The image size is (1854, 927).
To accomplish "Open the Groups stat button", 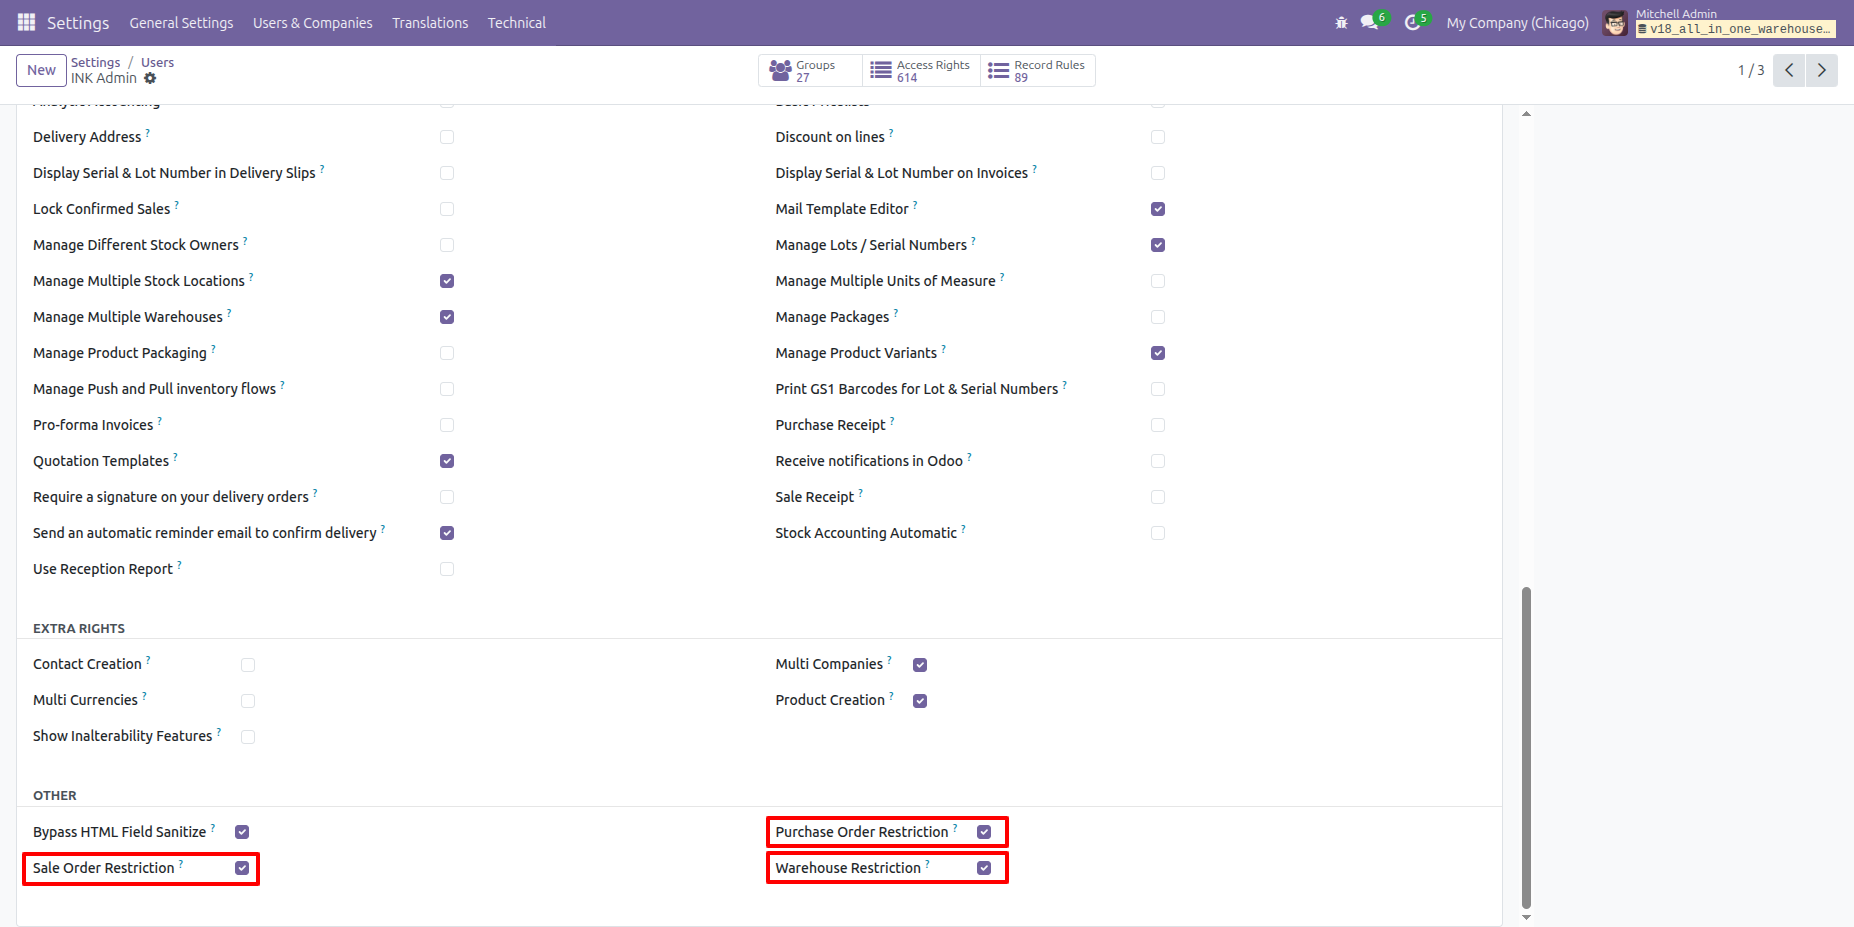I will click(810, 70).
